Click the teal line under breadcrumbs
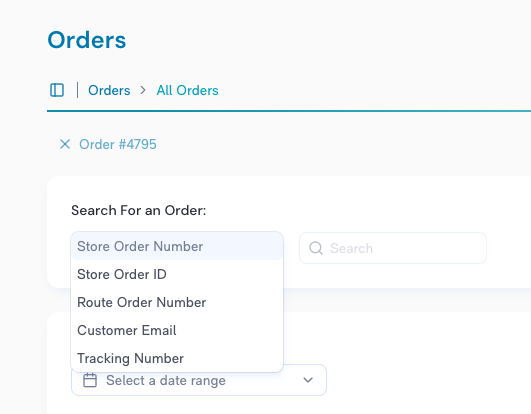 click(289, 111)
